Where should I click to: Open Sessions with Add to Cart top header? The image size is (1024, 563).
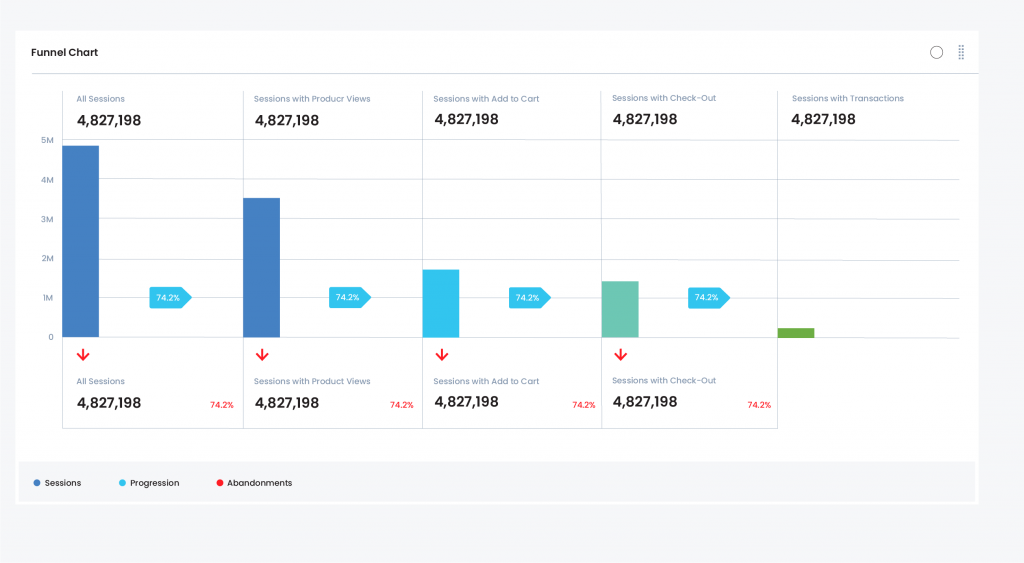(486, 99)
